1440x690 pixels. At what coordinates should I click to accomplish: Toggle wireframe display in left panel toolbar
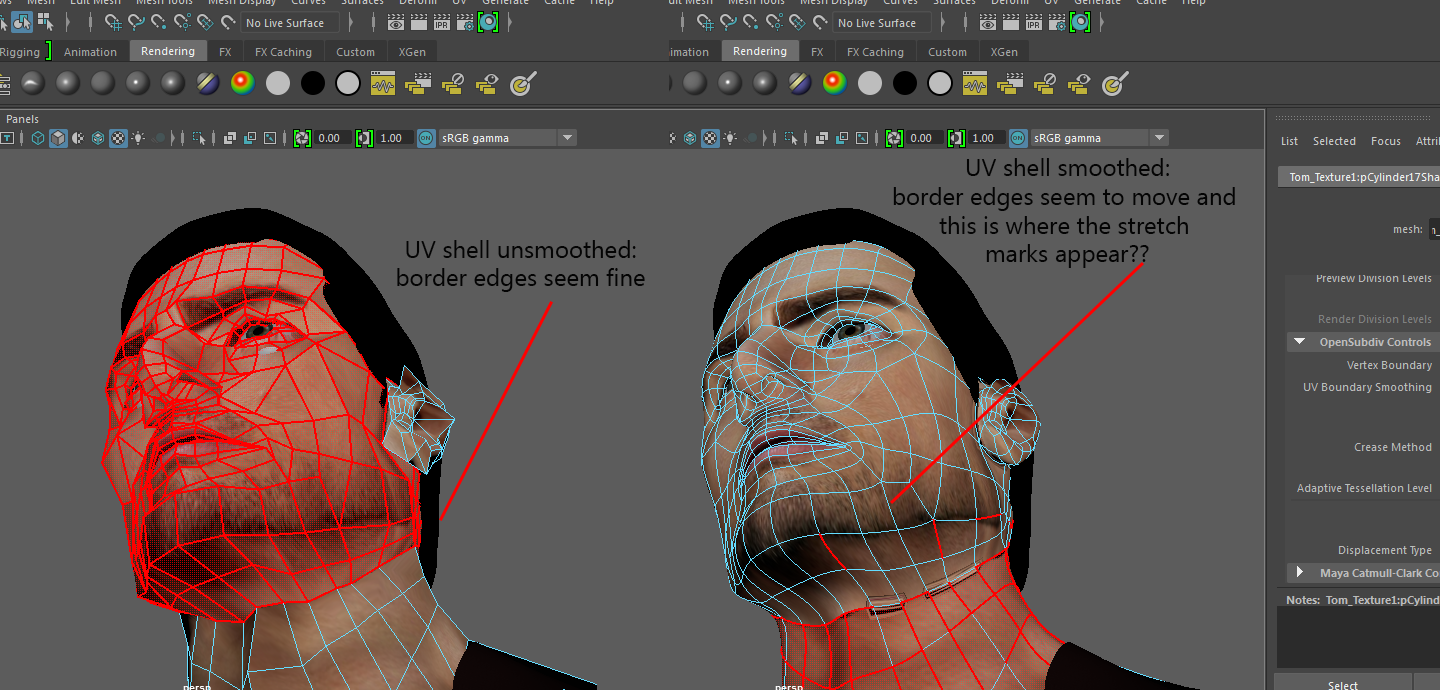coord(38,138)
